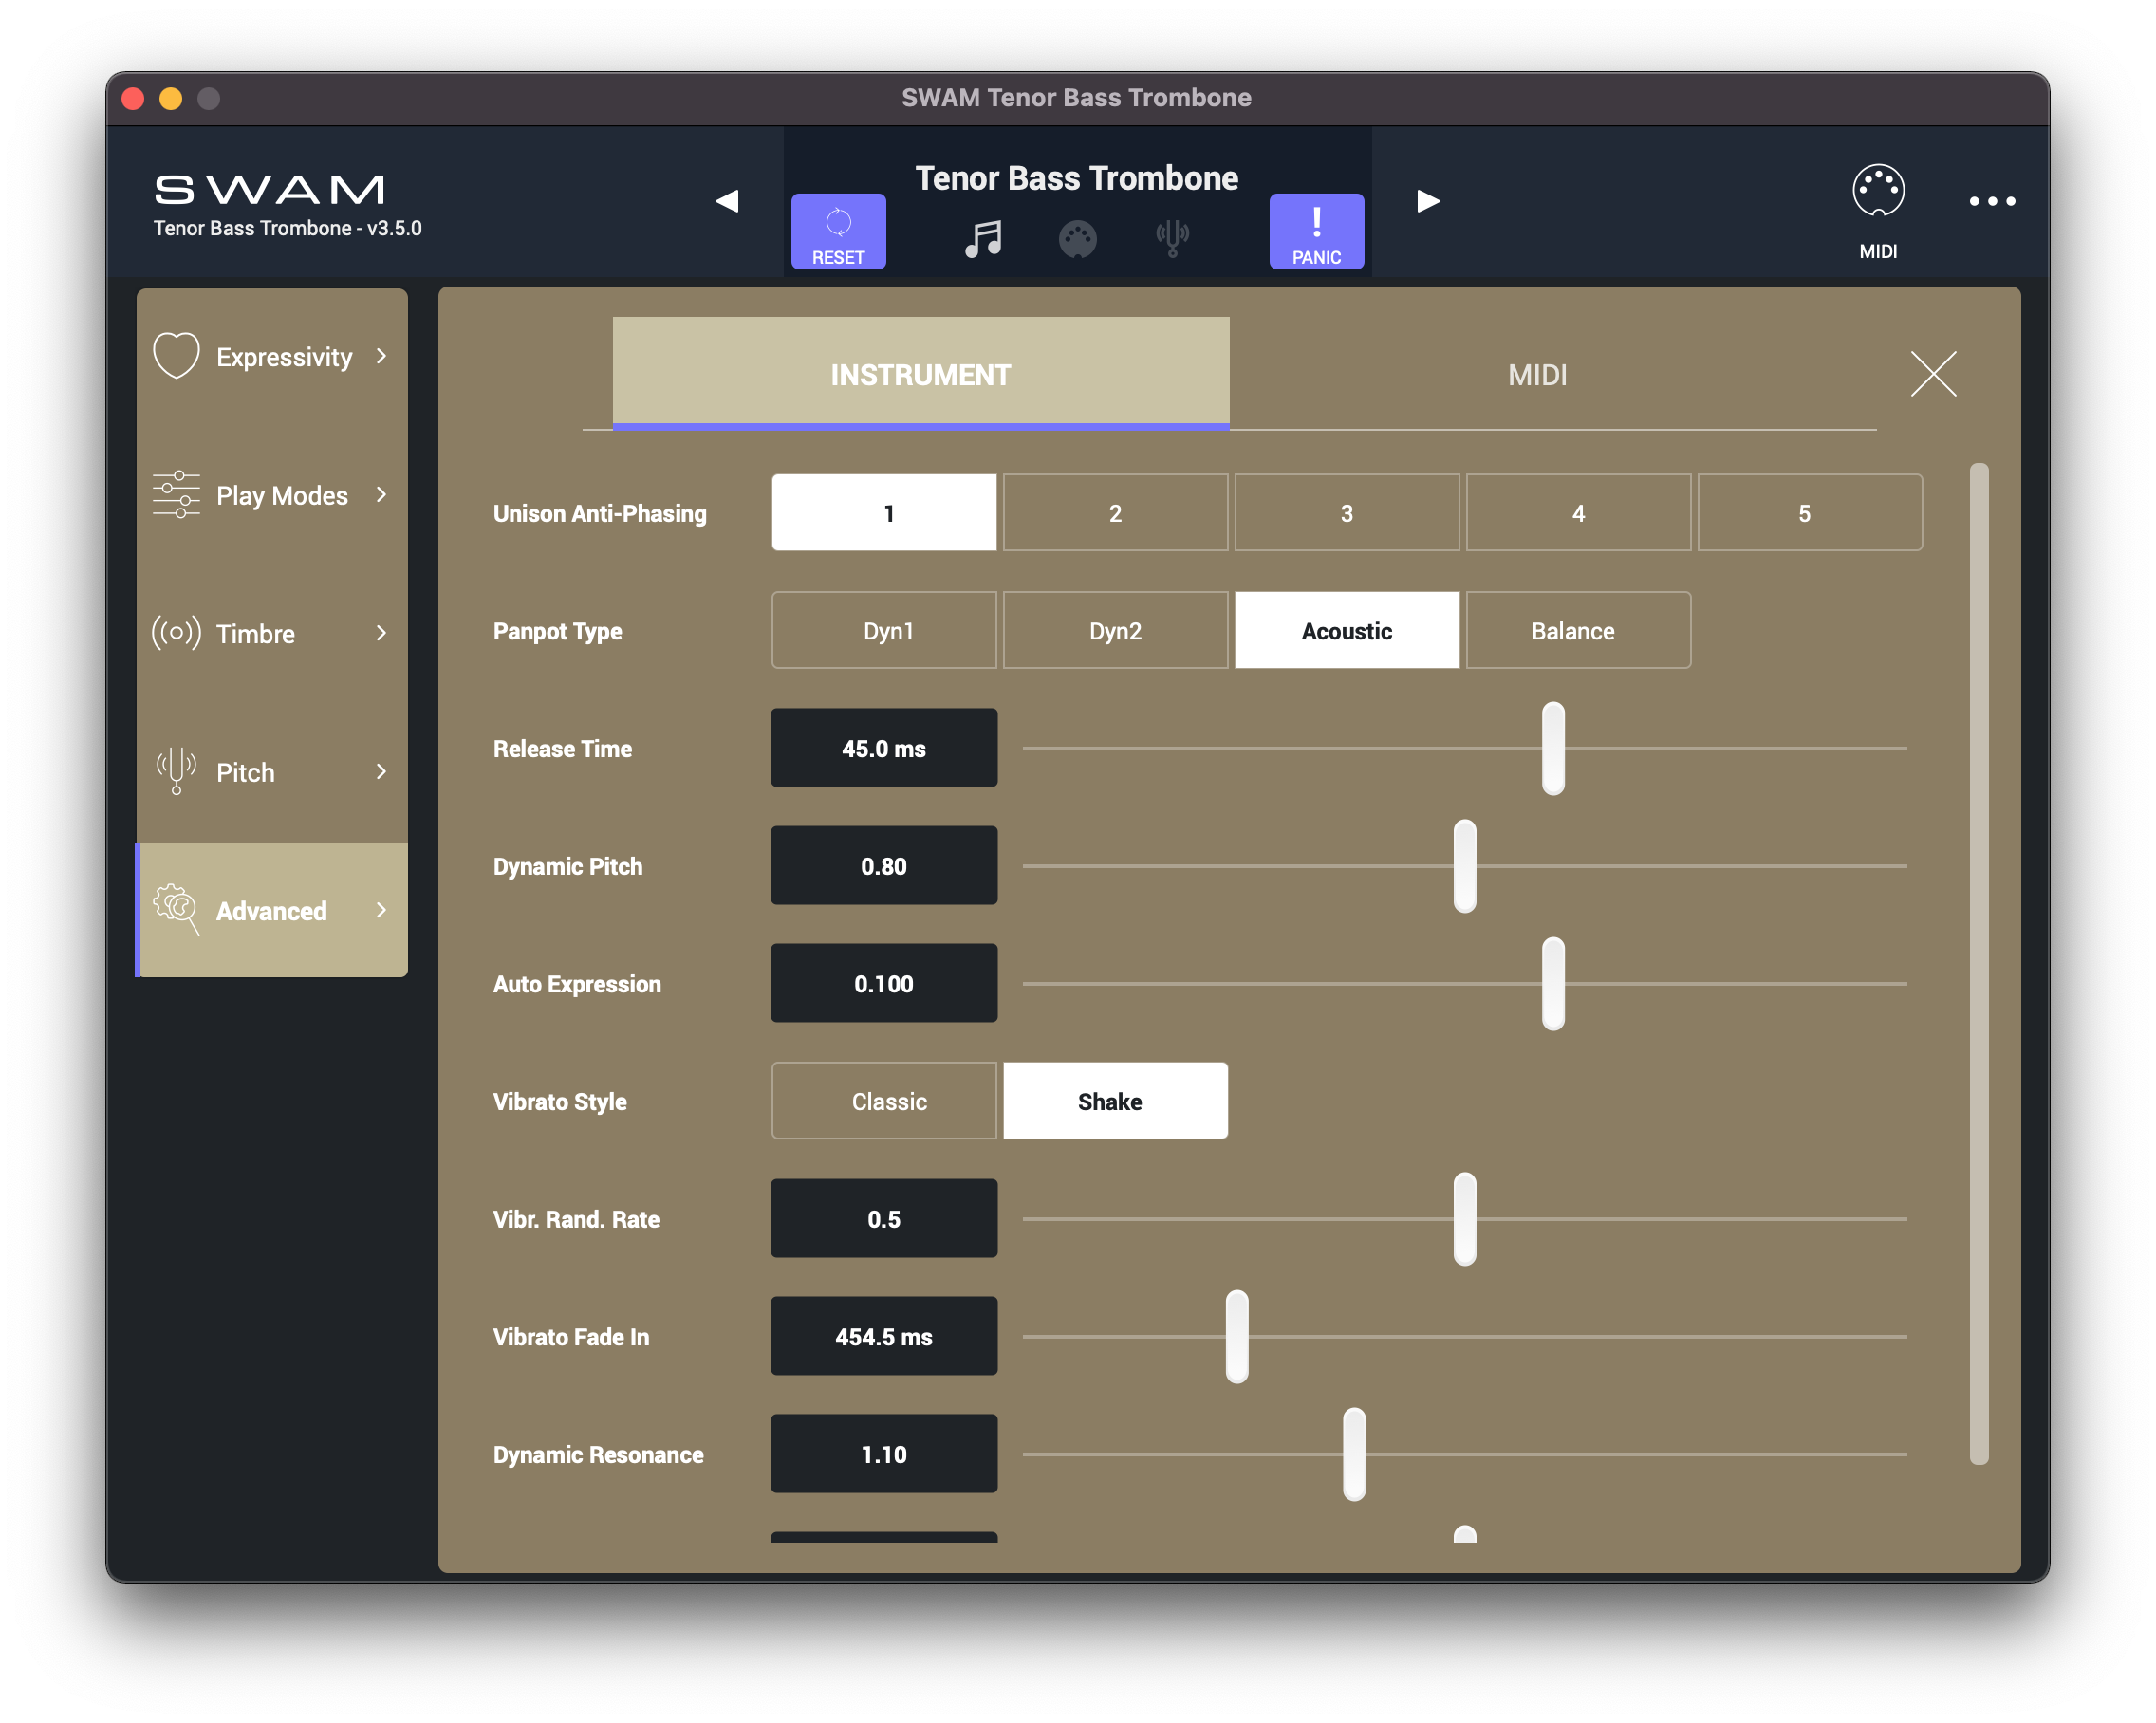
Task: Click the Pitch tuning fork sidebar icon
Action: 176,771
